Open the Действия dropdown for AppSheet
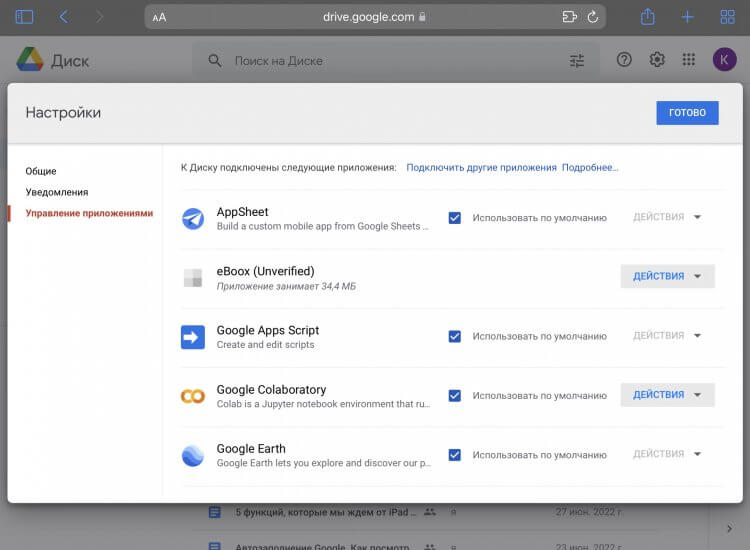750x550 pixels. (x=667, y=217)
